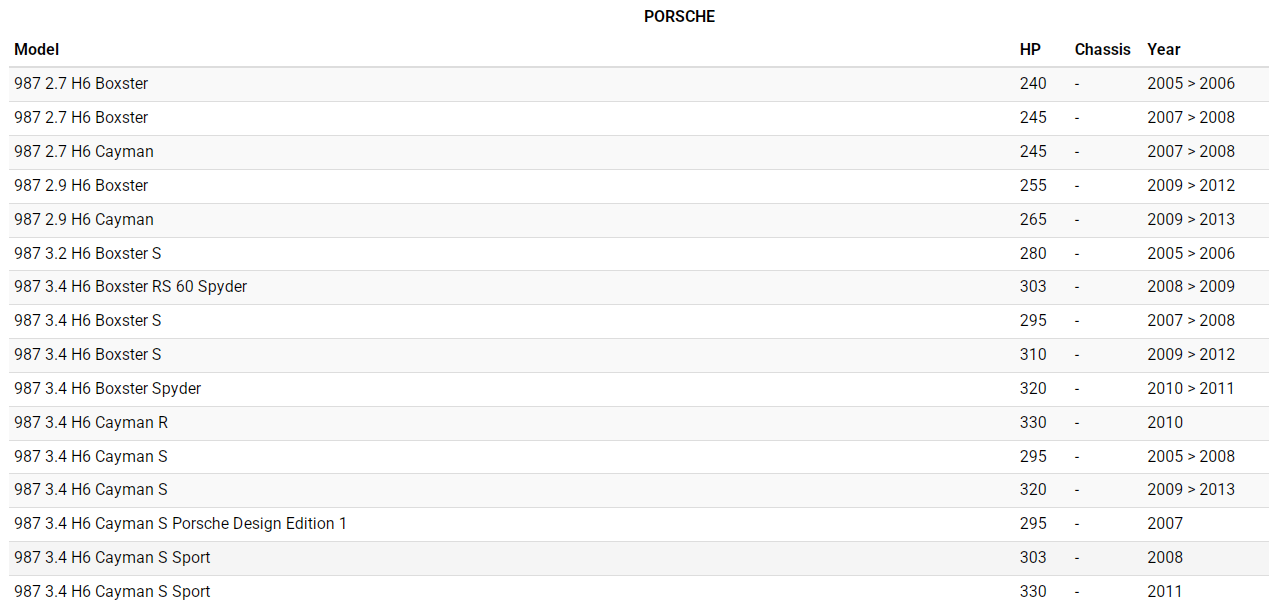Click the 310 HP value
This screenshot has width=1269, height=609.
1033,355
